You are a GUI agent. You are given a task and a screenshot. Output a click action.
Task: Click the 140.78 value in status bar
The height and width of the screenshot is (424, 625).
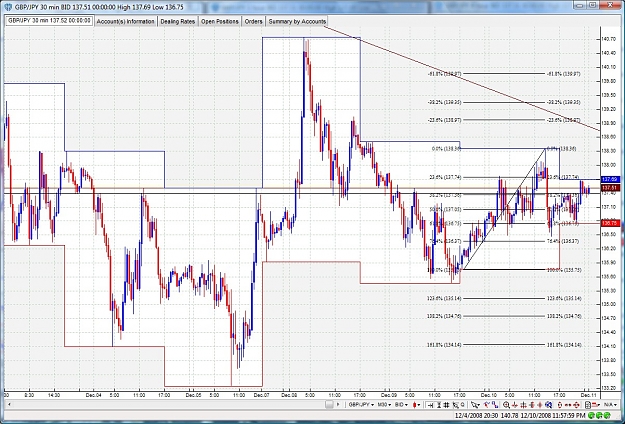click(509, 416)
